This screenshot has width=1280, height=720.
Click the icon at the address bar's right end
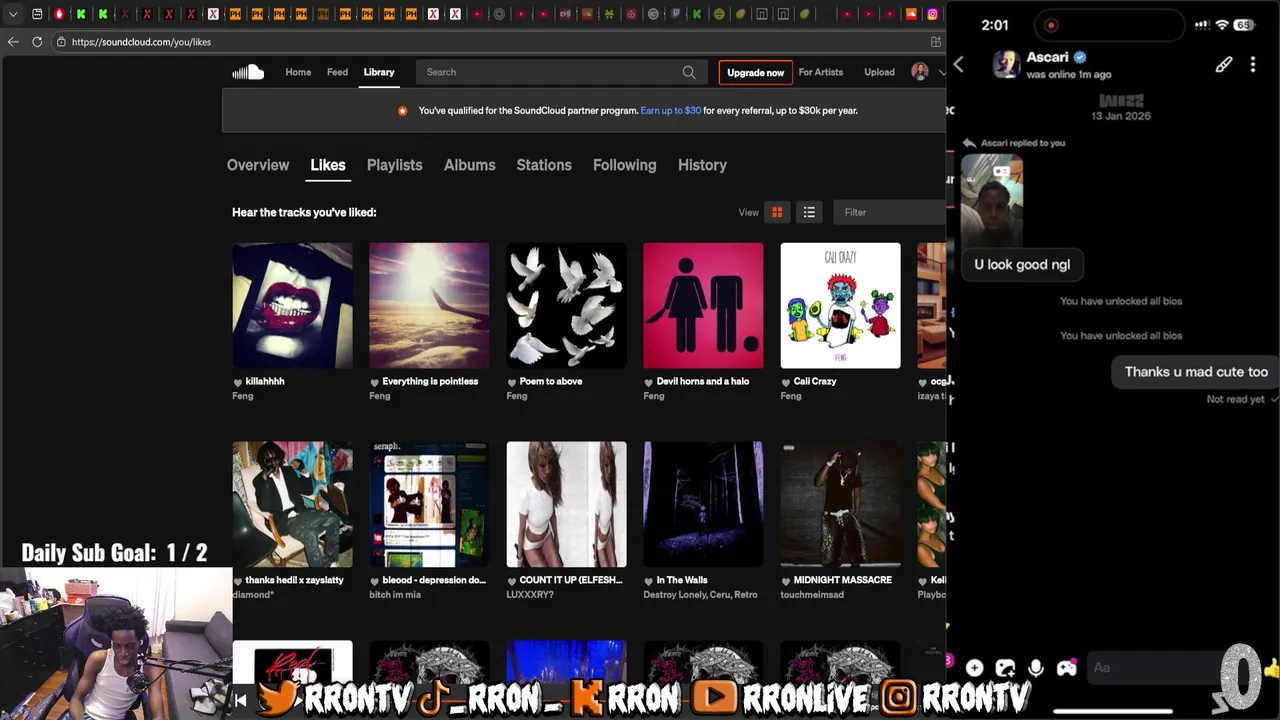click(x=936, y=42)
